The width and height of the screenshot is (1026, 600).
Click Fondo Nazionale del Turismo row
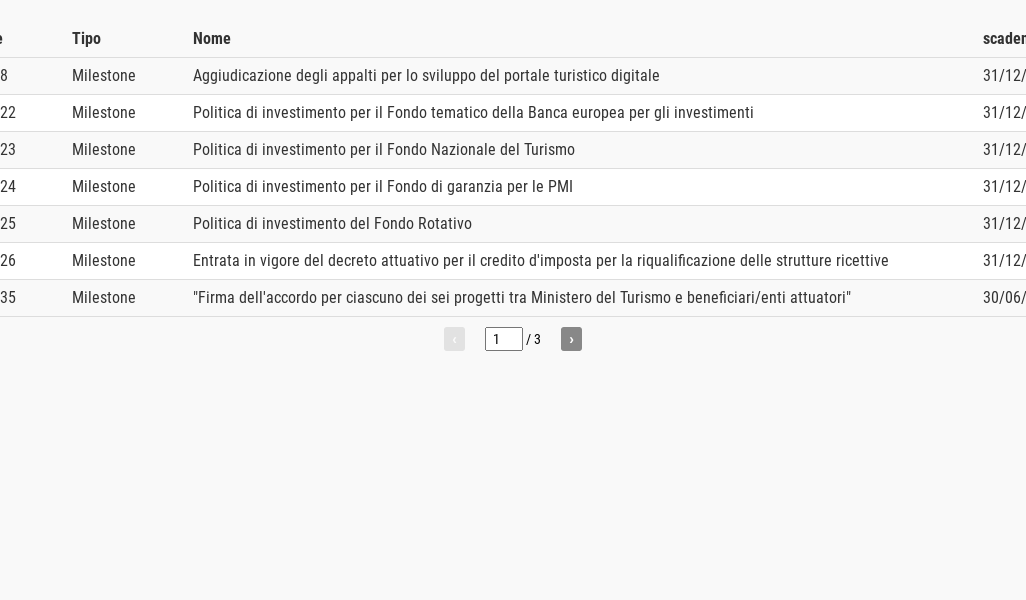coord(383,150)
